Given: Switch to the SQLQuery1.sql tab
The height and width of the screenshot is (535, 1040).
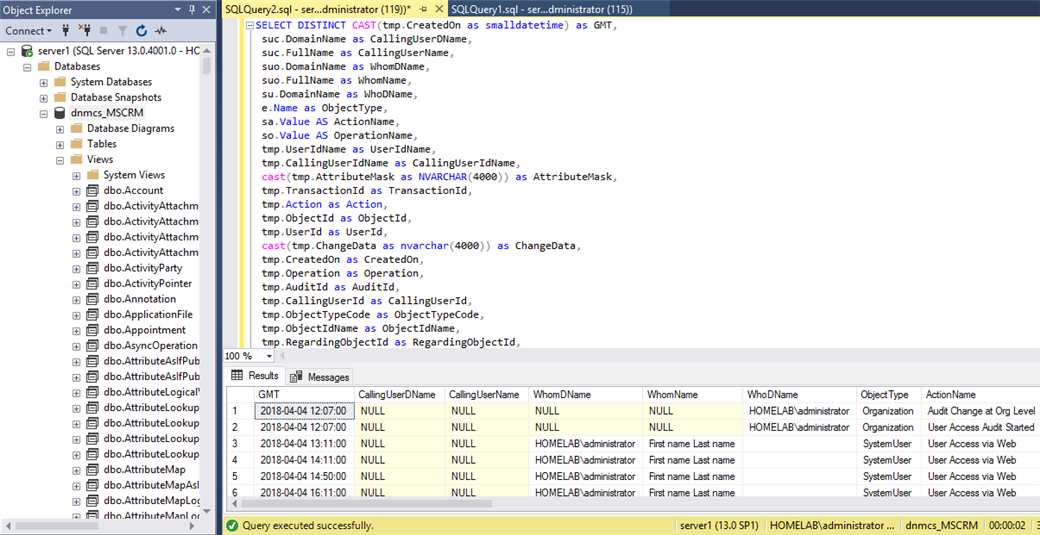Looking at the screenshot, I should (x=541, y=9).
